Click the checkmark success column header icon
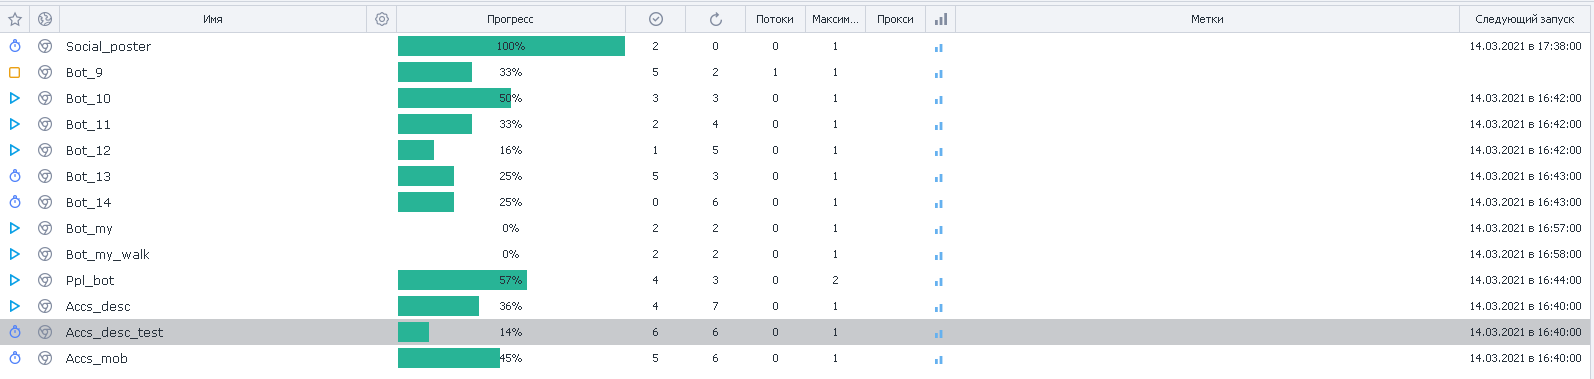The width and height of the screenshot is (1594, 379). [x=656, y=19]
